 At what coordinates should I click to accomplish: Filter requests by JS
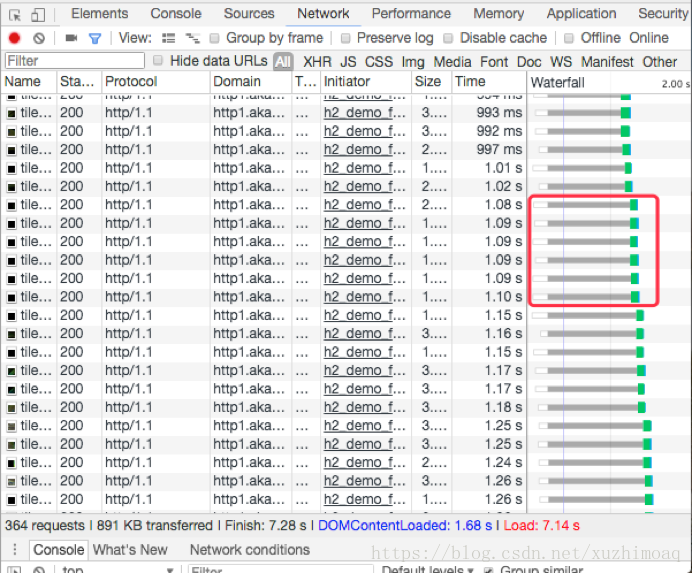pos(348,62)
